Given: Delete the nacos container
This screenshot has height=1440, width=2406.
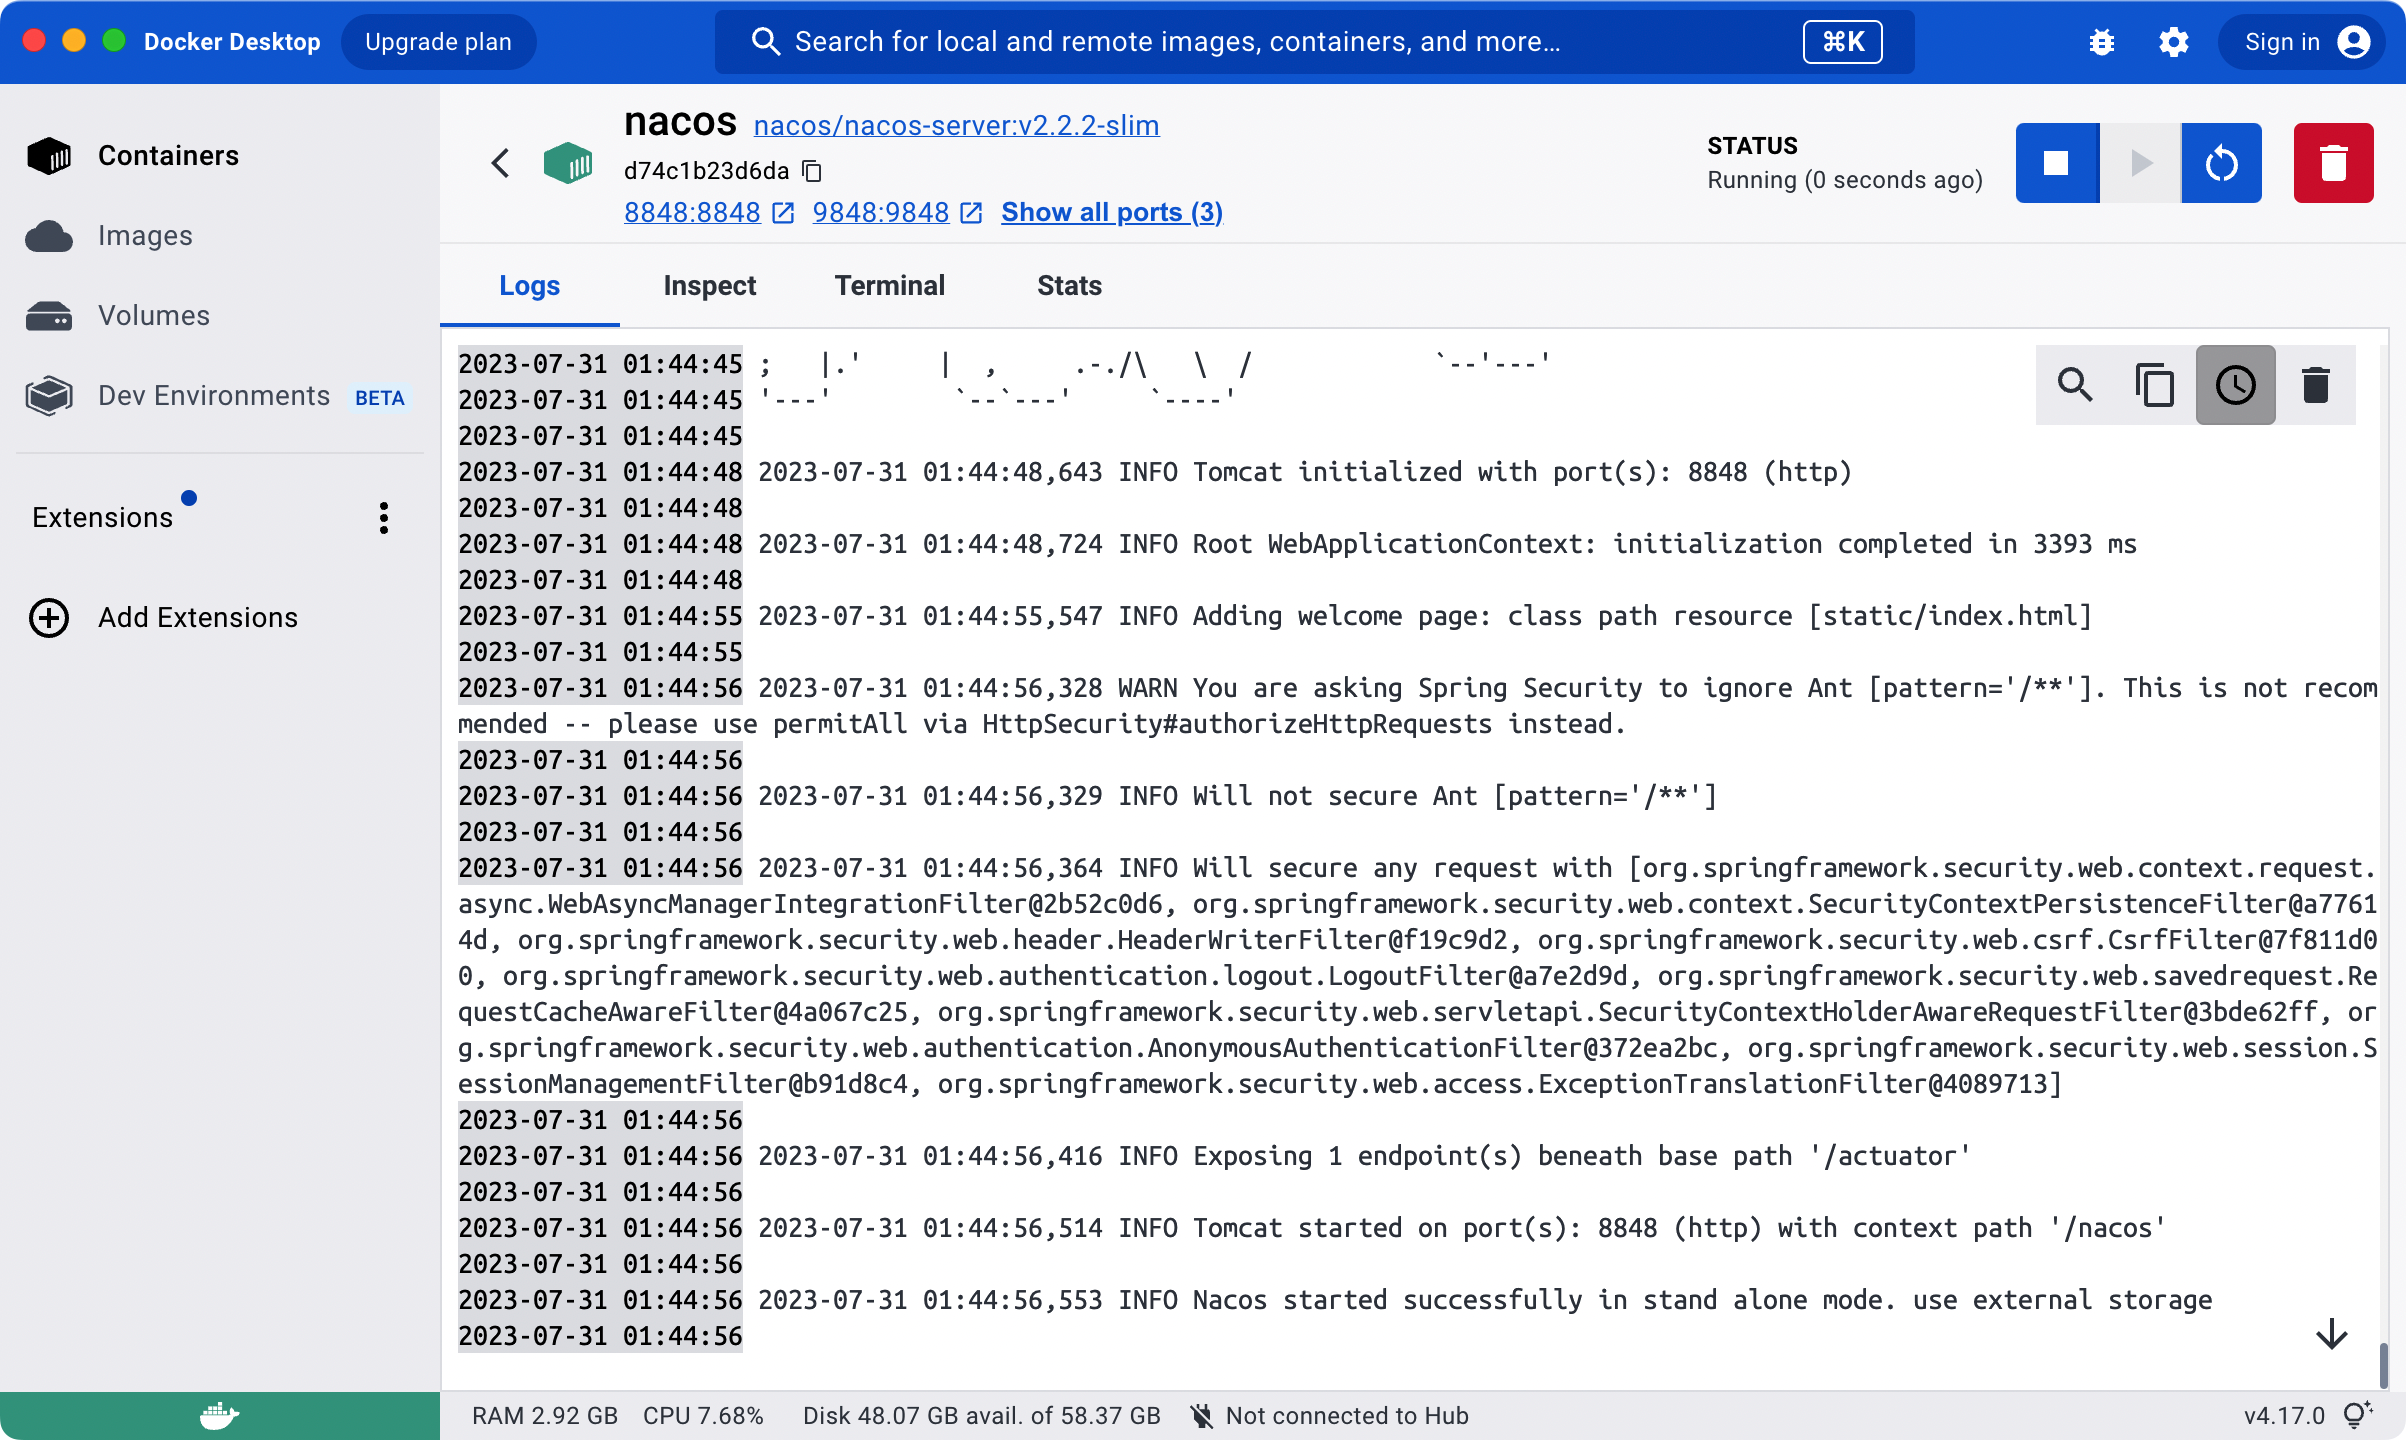Looking at the screenshot, I should pyautogui.click(x=2334, y=162).
